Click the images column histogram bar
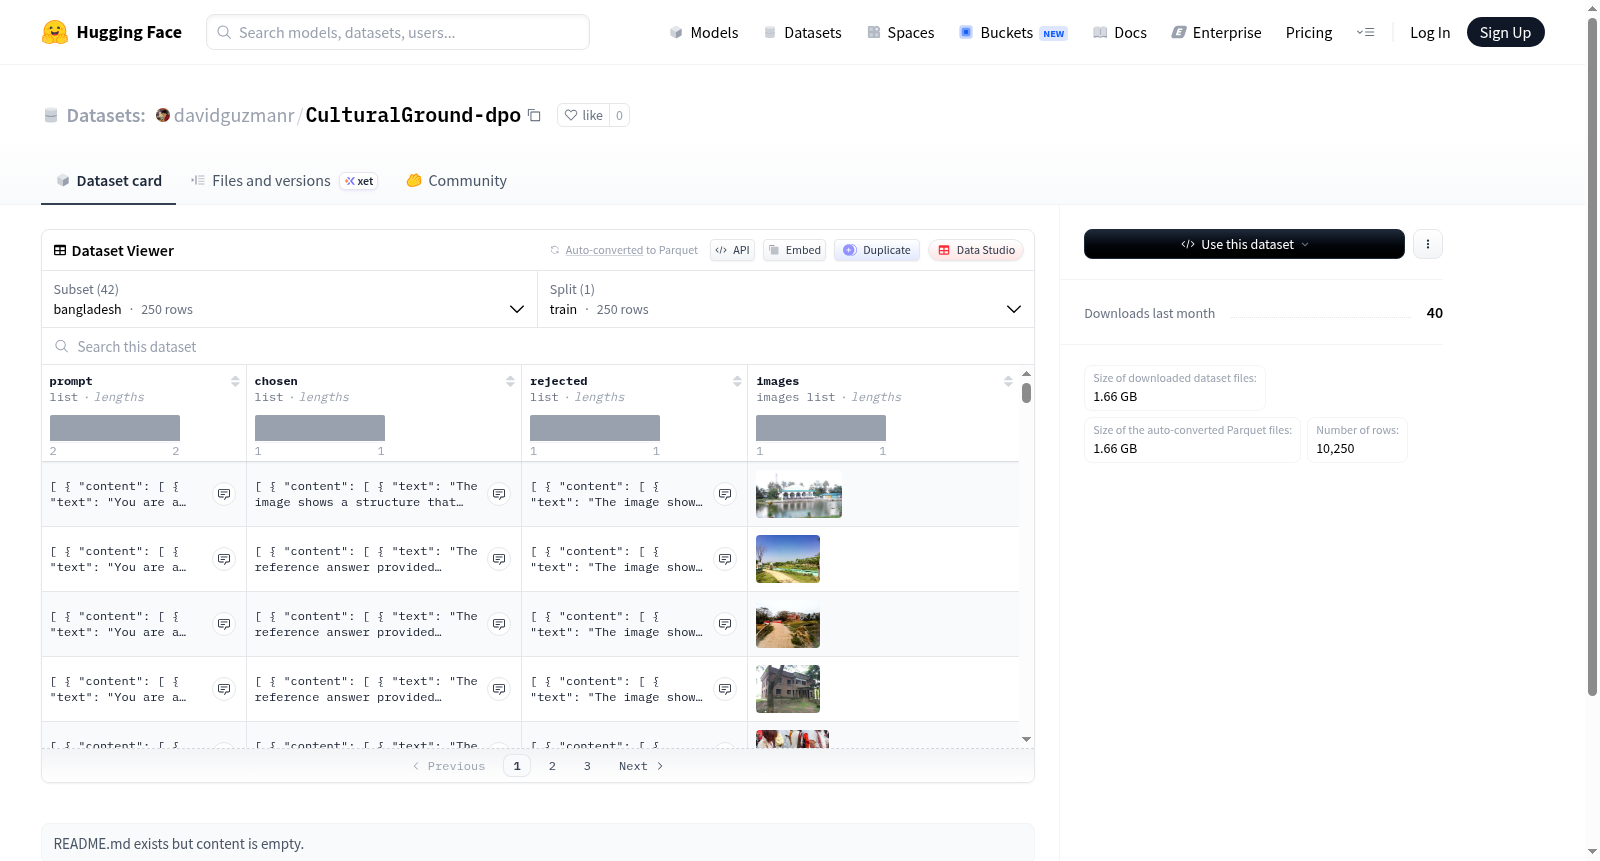The height and width of the screenshot is (861, 1600). [x=821, y=428]
